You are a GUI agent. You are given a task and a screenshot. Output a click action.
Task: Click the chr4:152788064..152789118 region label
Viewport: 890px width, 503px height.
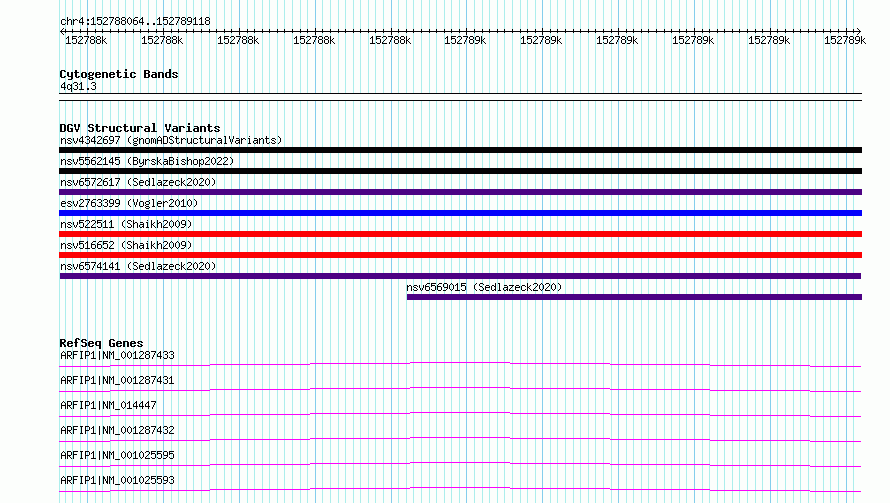tap(135, 21)
